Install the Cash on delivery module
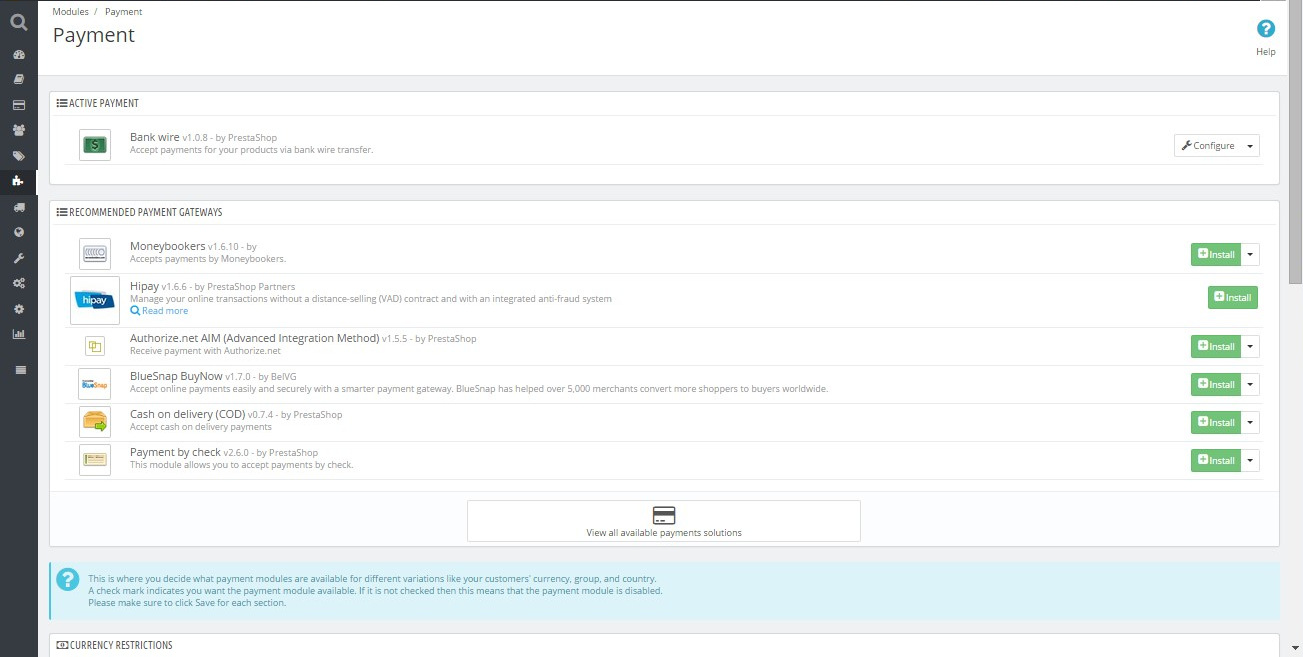The image size is (1303, 657). tap(1216, 422)
